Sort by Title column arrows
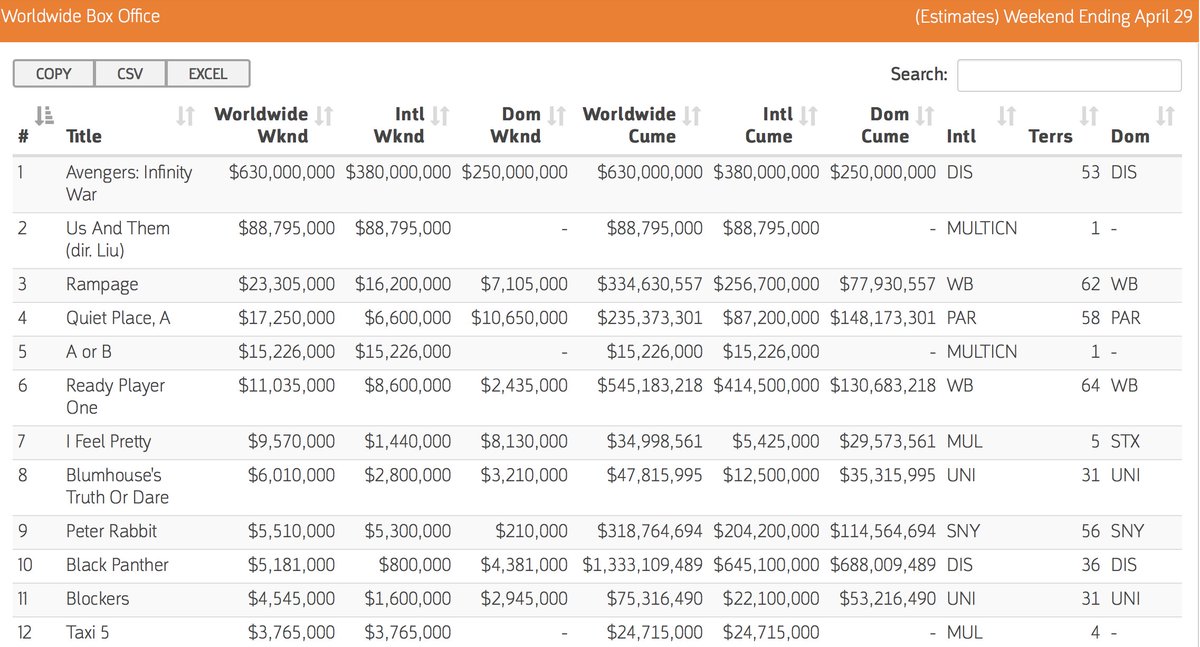Image resolution: width=1200 pixels, height=647 pixels. point(185,115)
